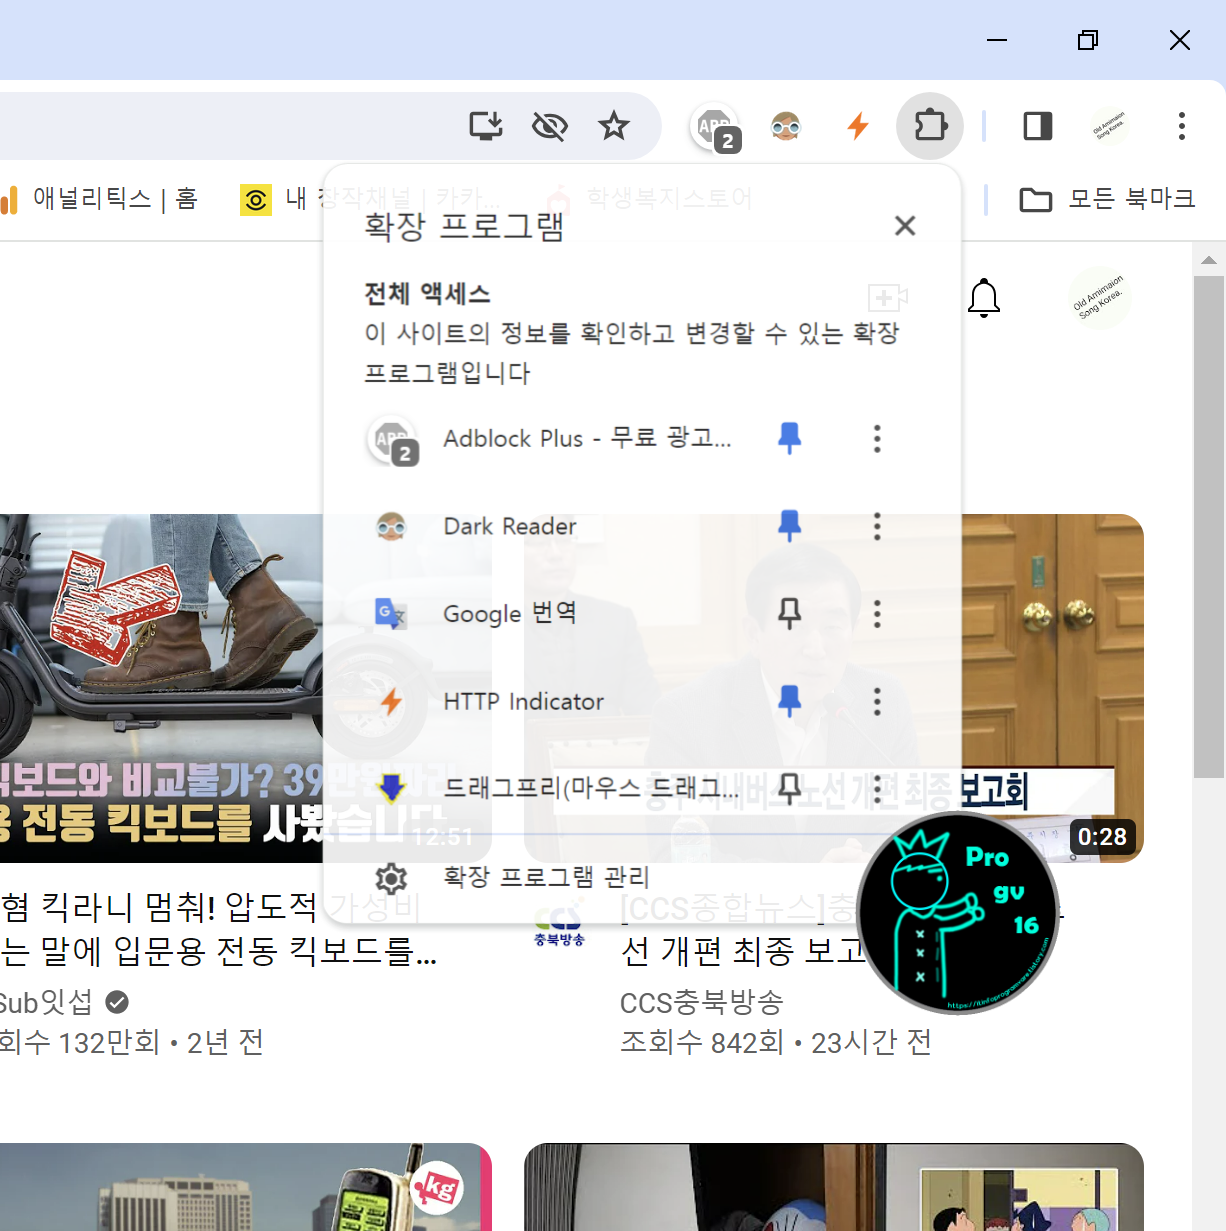Open more options for Dark Reader
The width and height of the screenshot is (1226, 1231).
click(877, 526)
